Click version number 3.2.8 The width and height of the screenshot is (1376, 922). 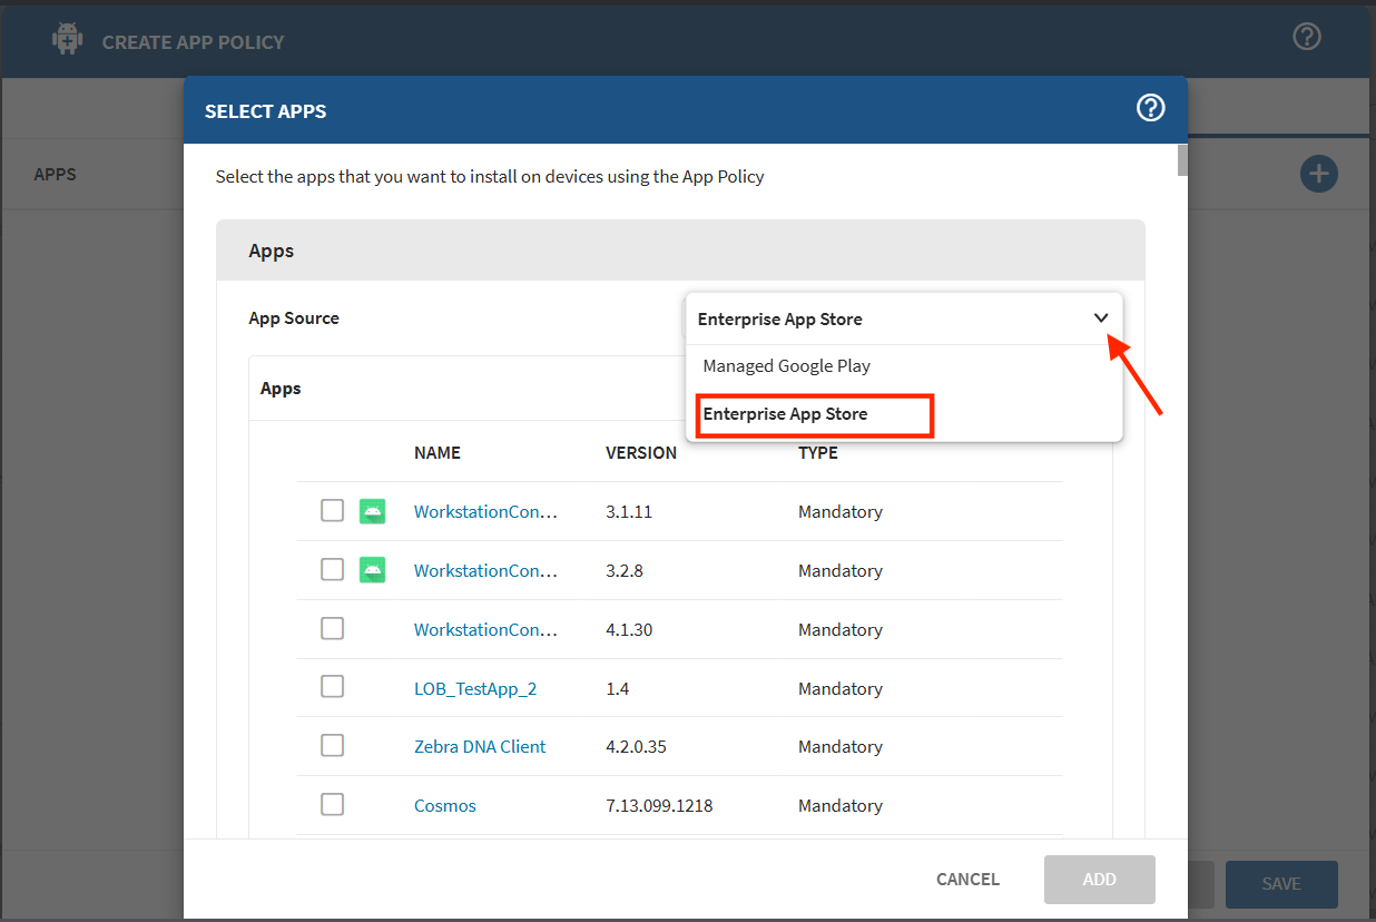point(624,571)
